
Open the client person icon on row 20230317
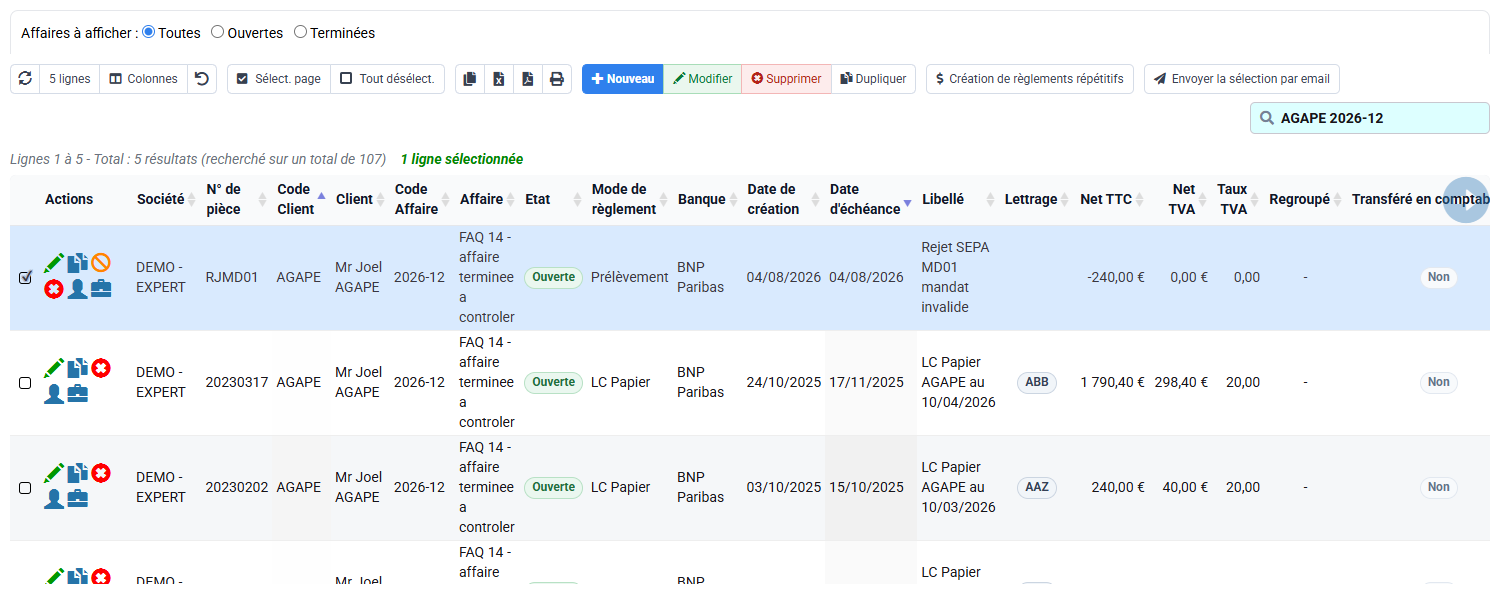coord(54,394)
